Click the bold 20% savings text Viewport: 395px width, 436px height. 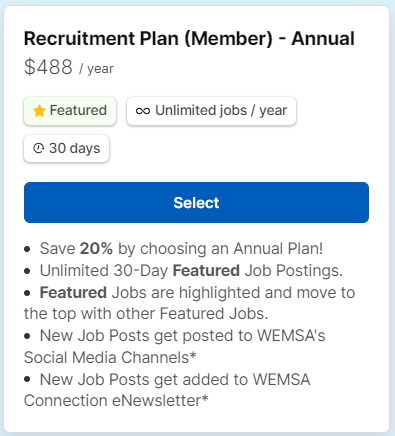[96, 248]
